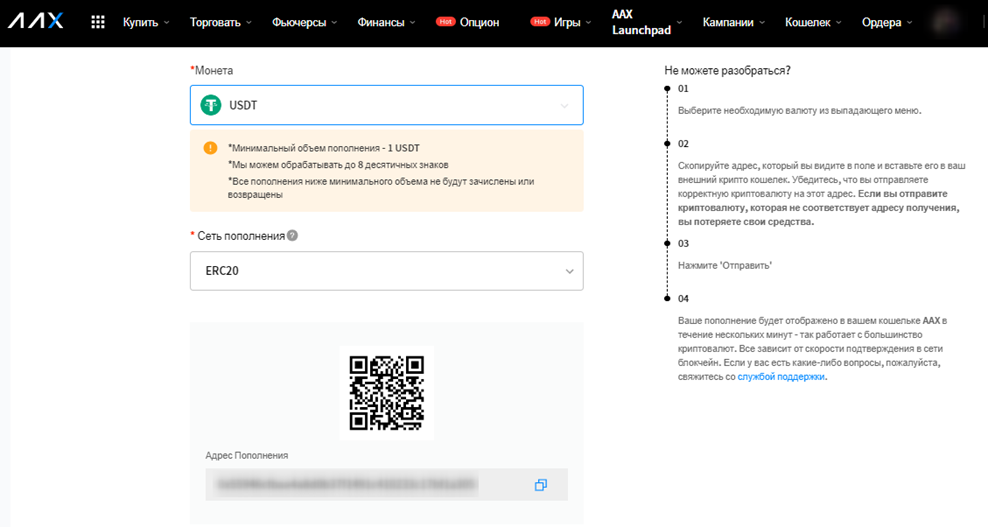Click the 8 десятичных знаков notice line

pyautogui.click(x=338, y=165)
